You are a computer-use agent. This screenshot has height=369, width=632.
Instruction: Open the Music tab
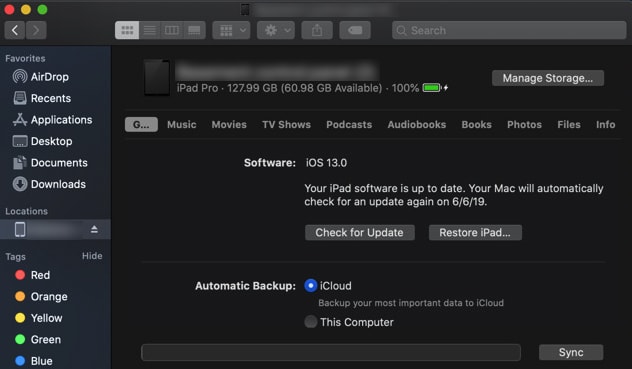[x=182, y=124]
